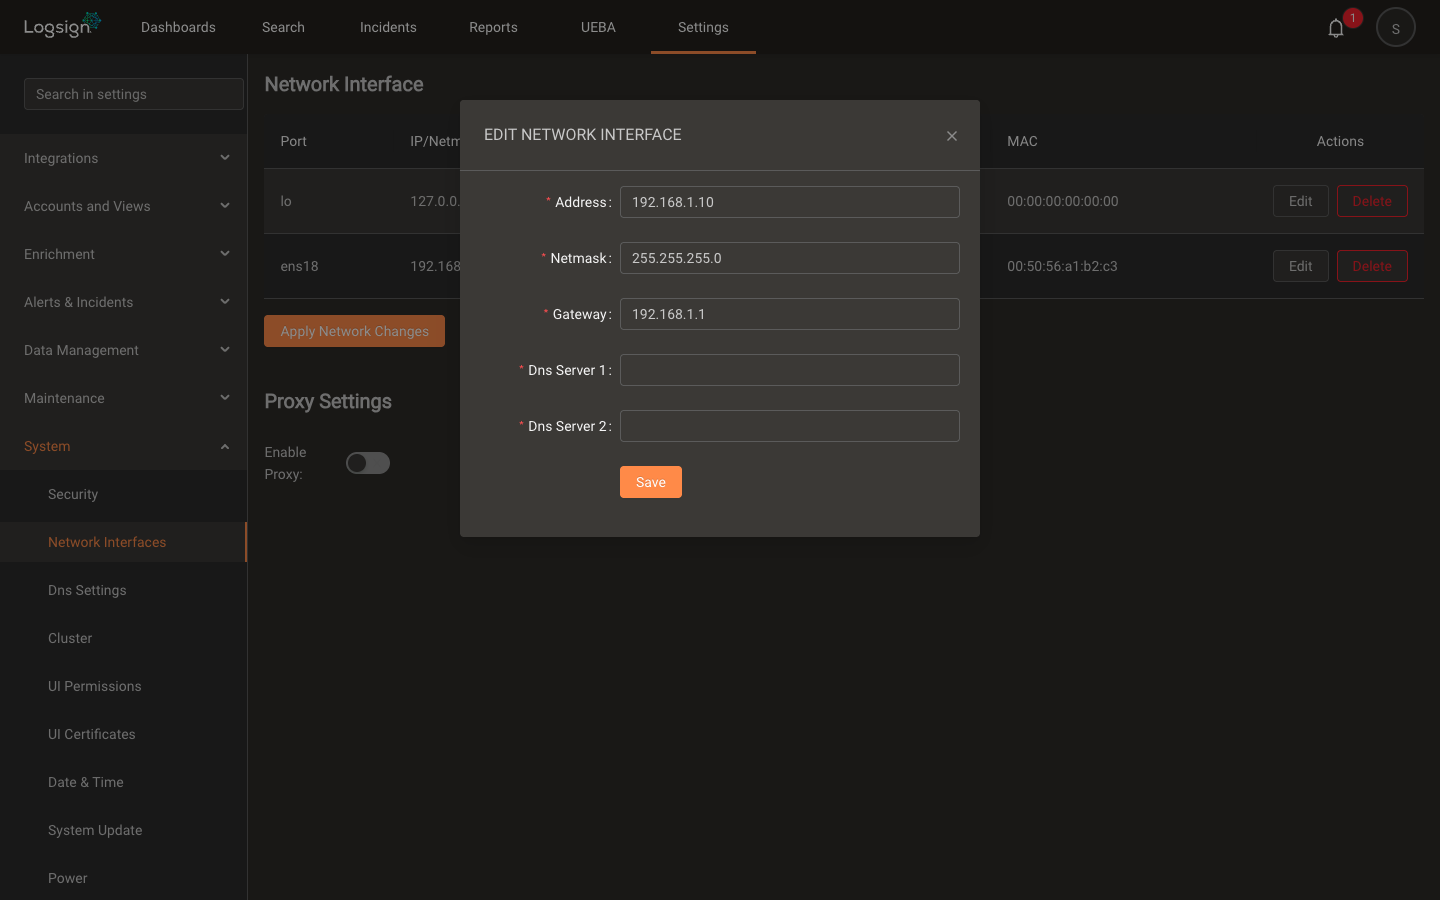This screenshot has height=900, width=1440.
Task: Expand the Integrations section
Action: click(x=124, y=158)
